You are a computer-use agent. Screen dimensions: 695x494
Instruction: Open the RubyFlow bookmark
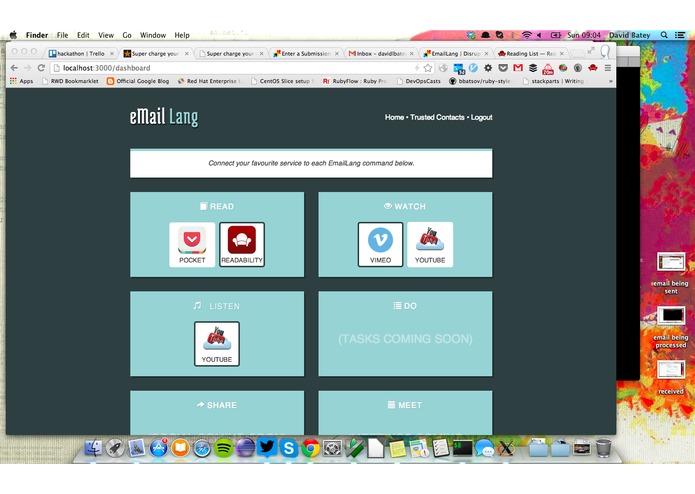(355, 81)
